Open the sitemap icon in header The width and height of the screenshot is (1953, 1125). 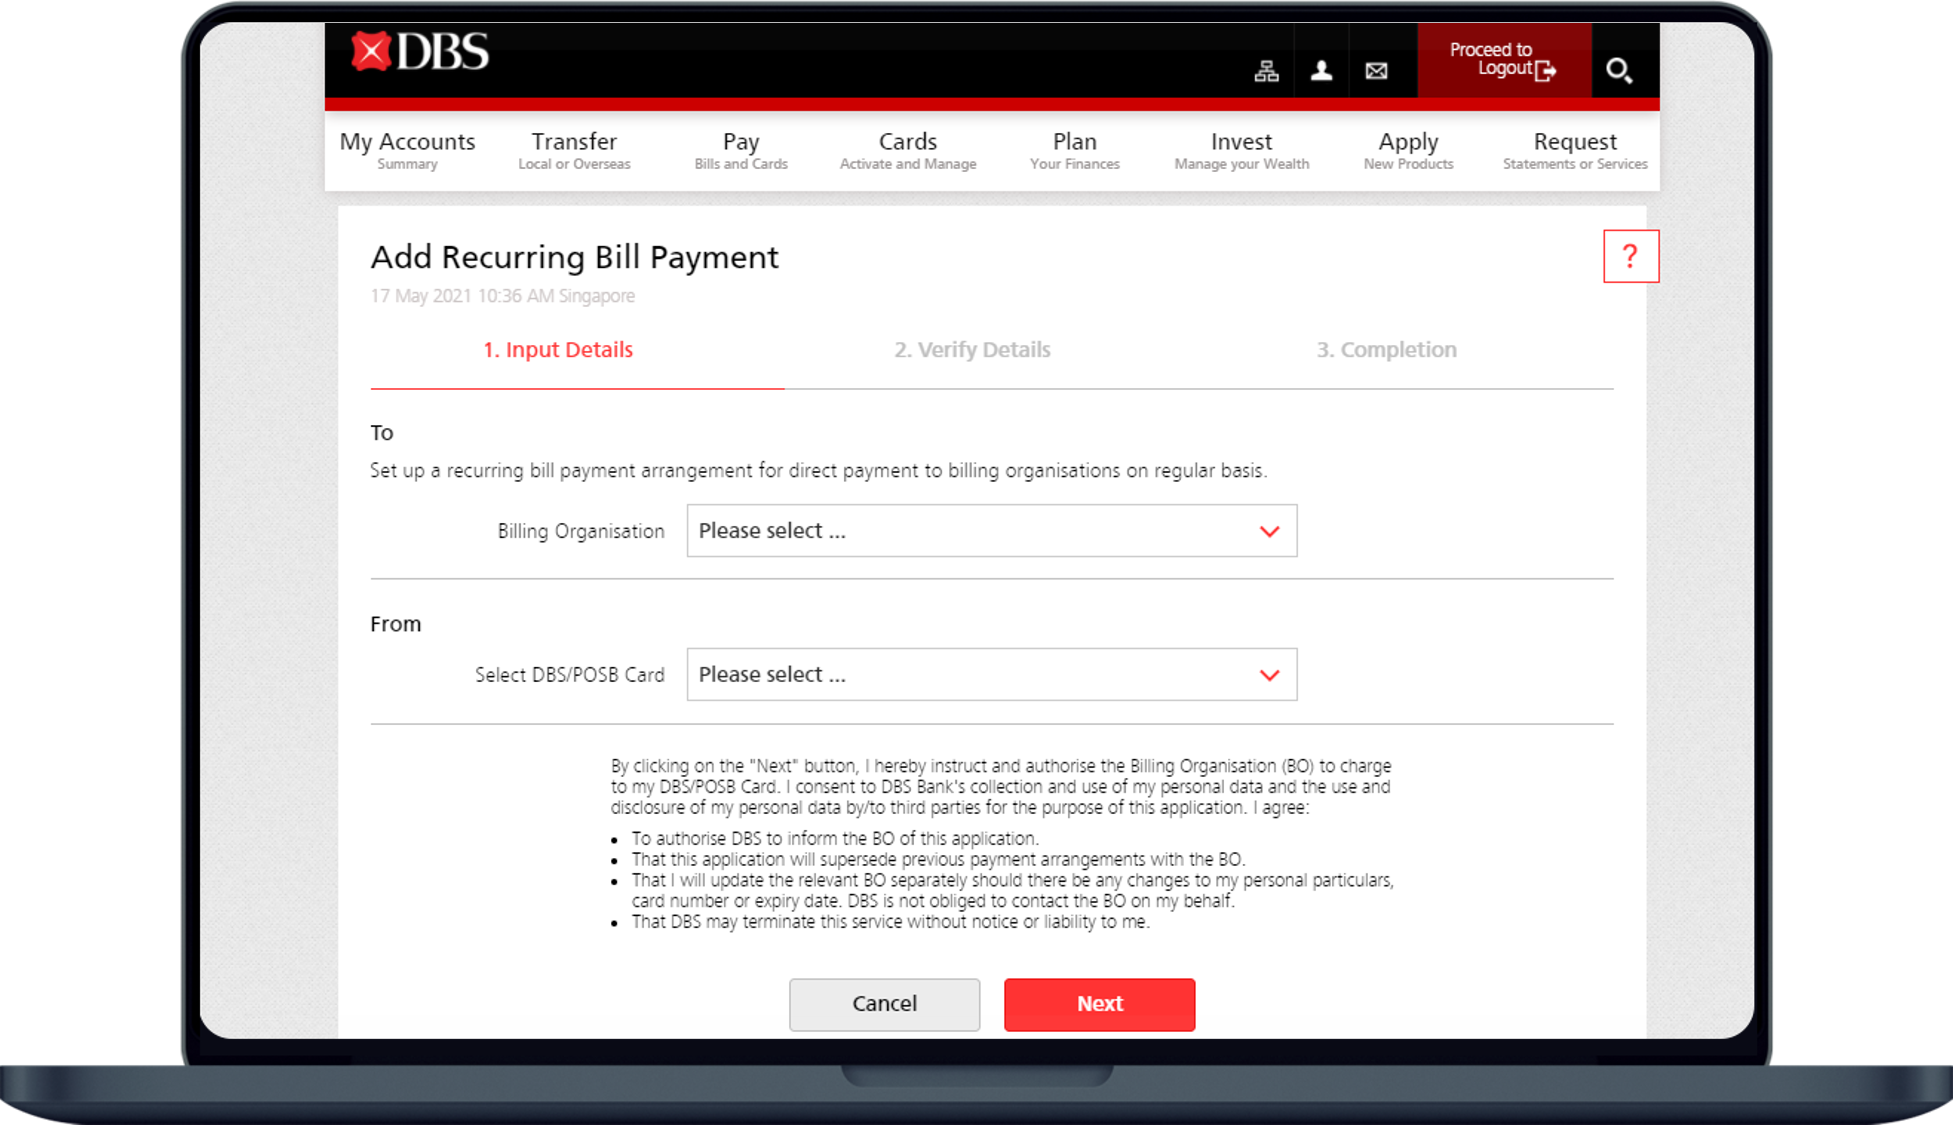(1266, 71)
